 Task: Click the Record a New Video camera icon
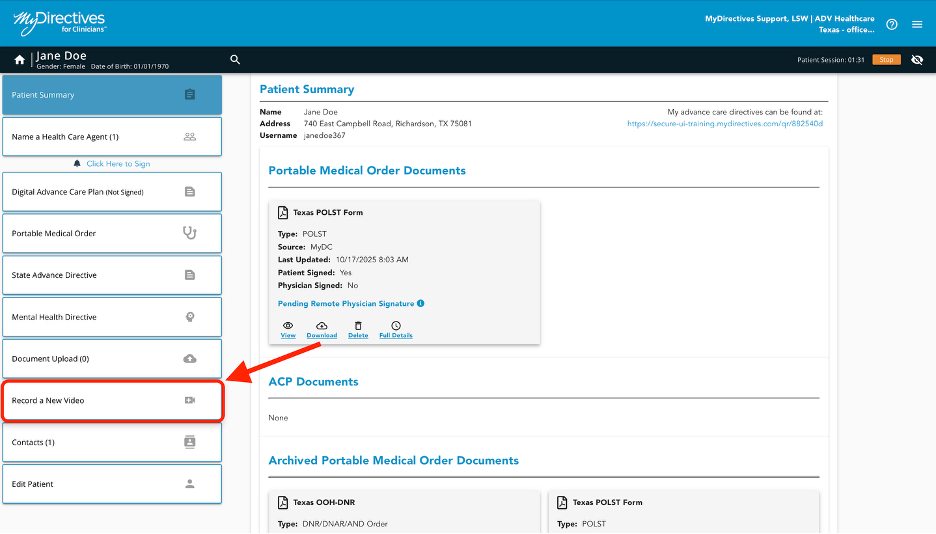(x=190, y=400)
